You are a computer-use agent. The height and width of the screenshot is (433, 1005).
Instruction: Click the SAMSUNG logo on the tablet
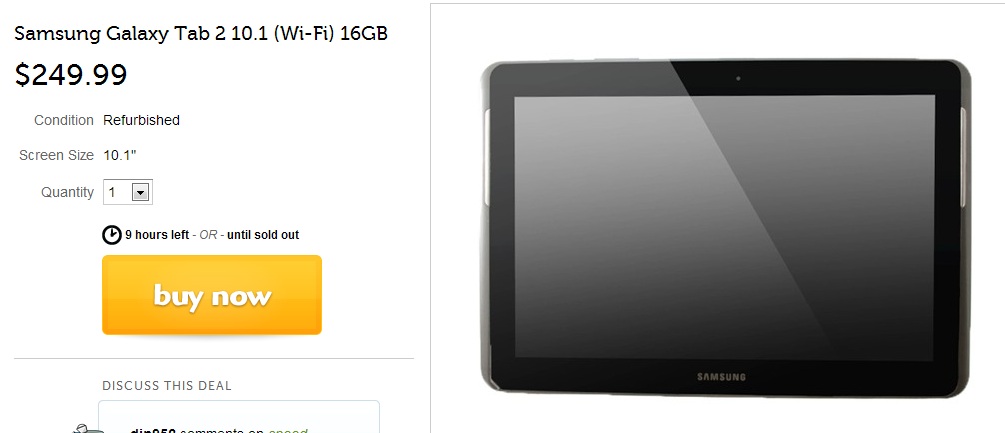click(x=722, y=377)
